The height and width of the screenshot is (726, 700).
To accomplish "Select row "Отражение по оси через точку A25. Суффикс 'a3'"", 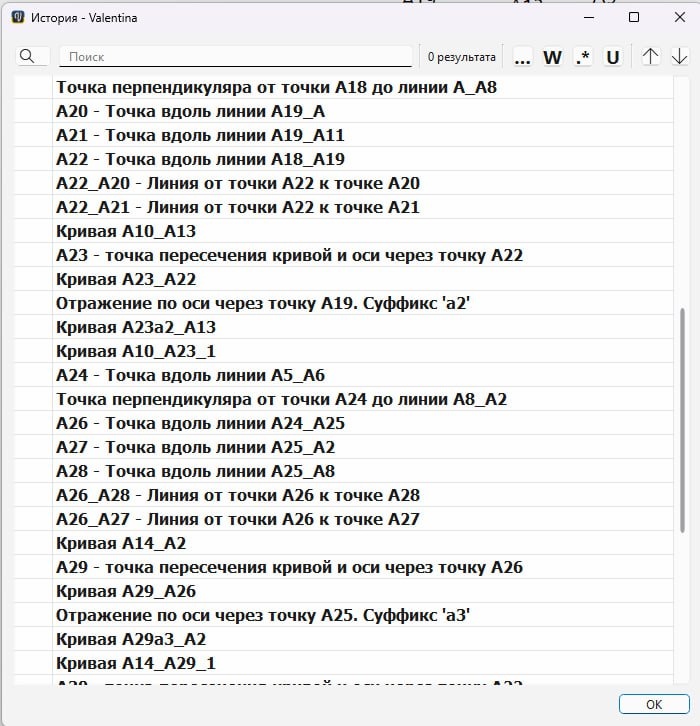I will [x=344, y=615].
